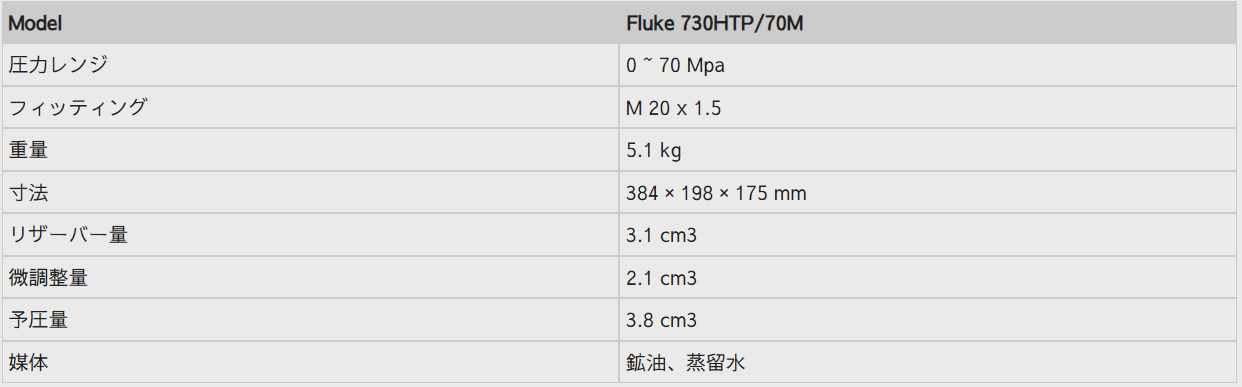Select the Fluke 730HTP/70M header text
Viewport: 1242px width, 387px height.
click(714, 23)
